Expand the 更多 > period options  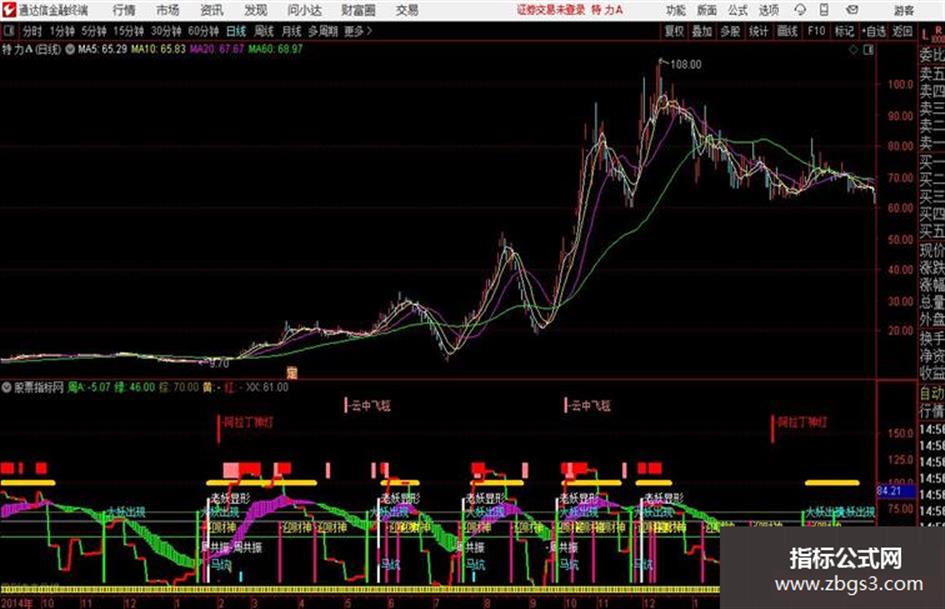[x=358, y=31]
